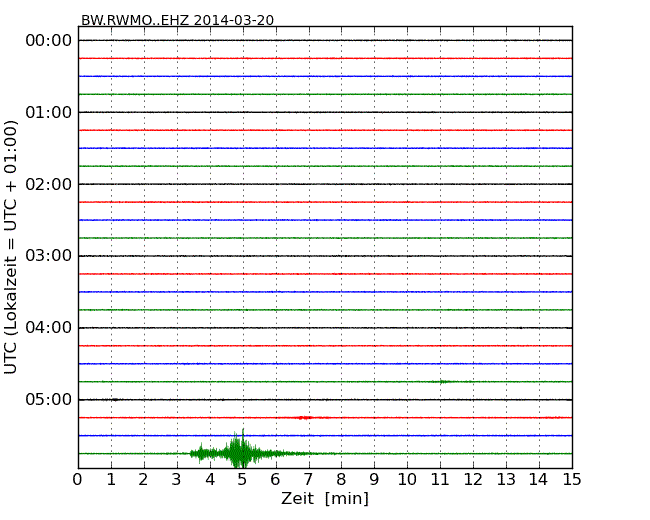Click the x-axis tick label 14

pyautogui.click(x=539, y=480)
